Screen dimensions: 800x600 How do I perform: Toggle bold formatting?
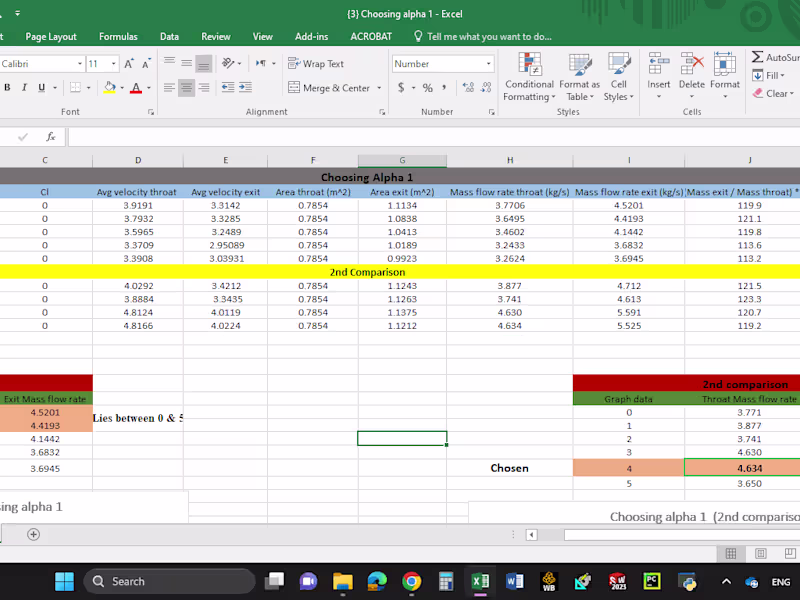coord(9,87)
